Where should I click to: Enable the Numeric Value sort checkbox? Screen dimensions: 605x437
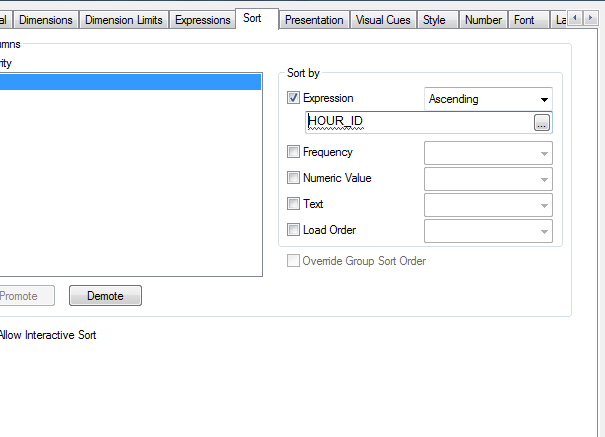click(x=293, y=178)
